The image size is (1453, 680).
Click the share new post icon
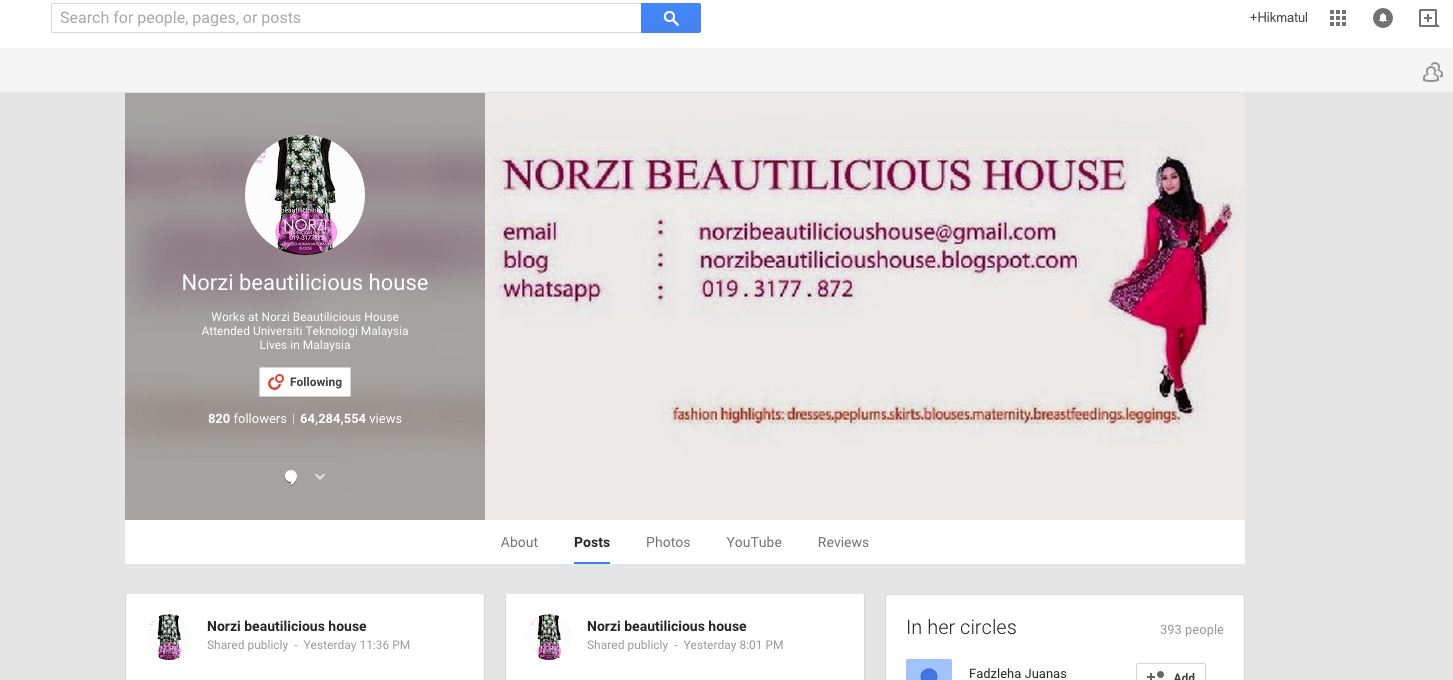tap(1428, 18)
